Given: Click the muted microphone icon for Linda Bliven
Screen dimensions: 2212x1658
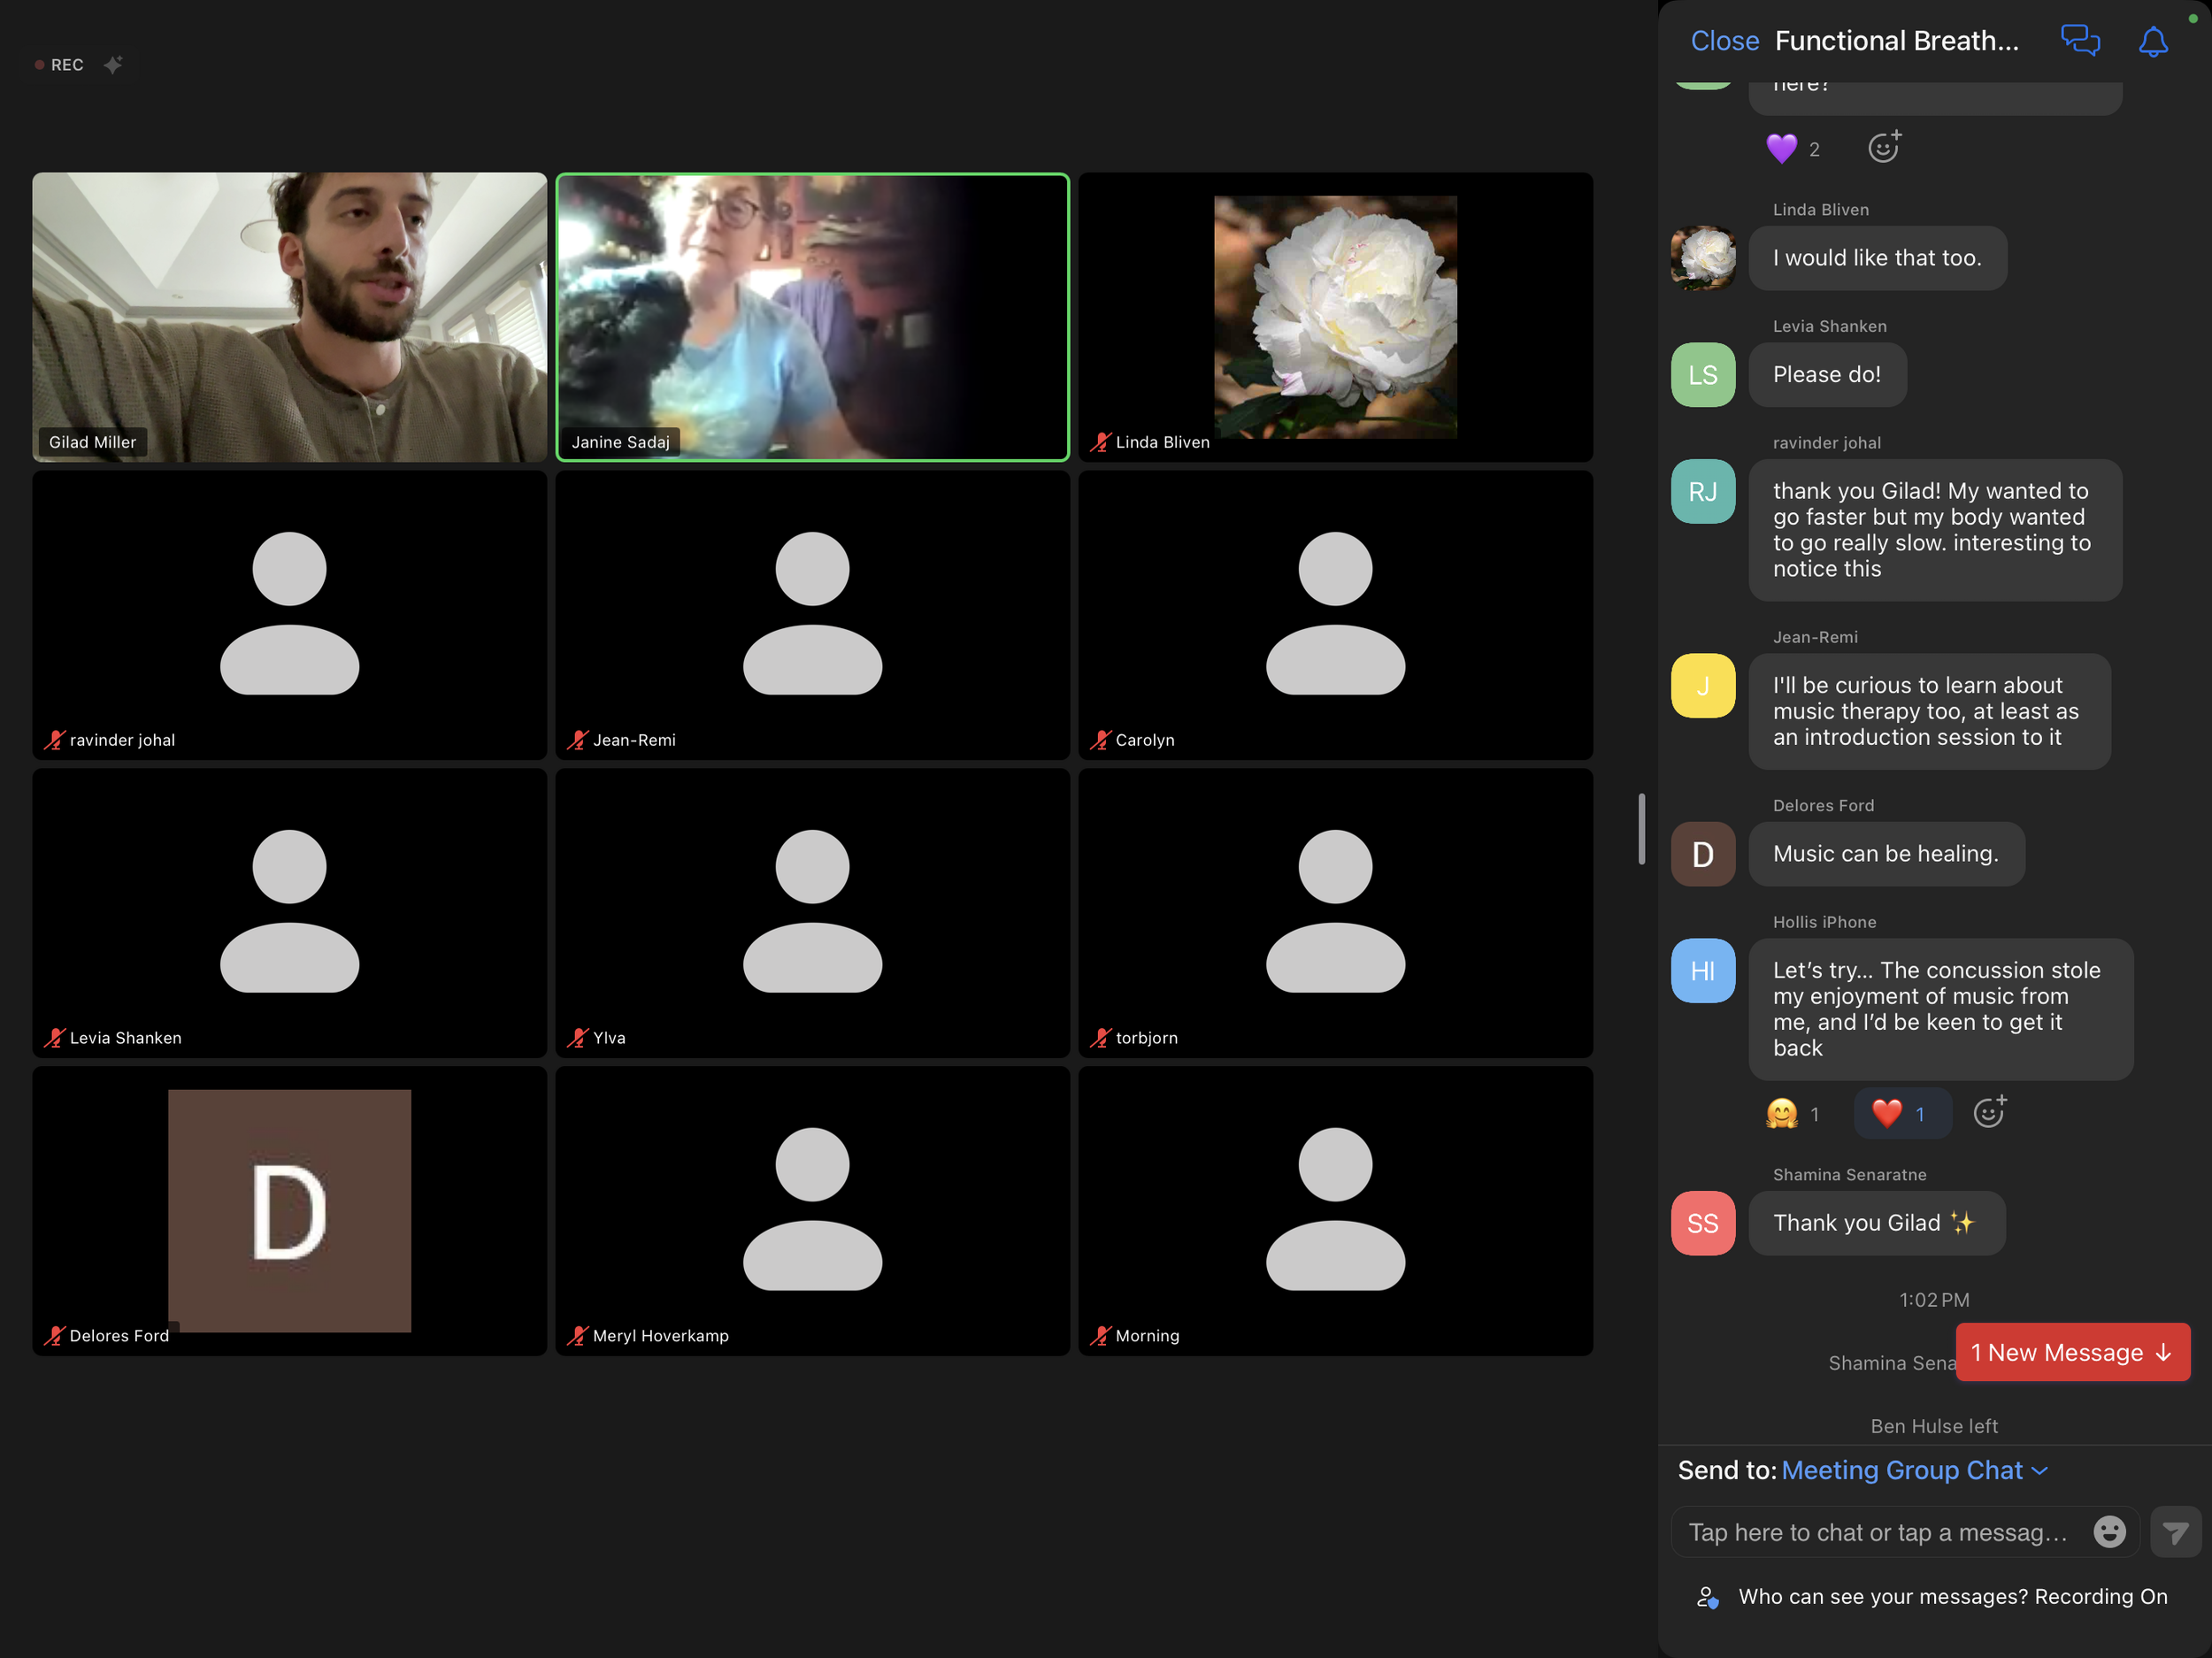Looking at the screenshot, I should coord(1100,442).
